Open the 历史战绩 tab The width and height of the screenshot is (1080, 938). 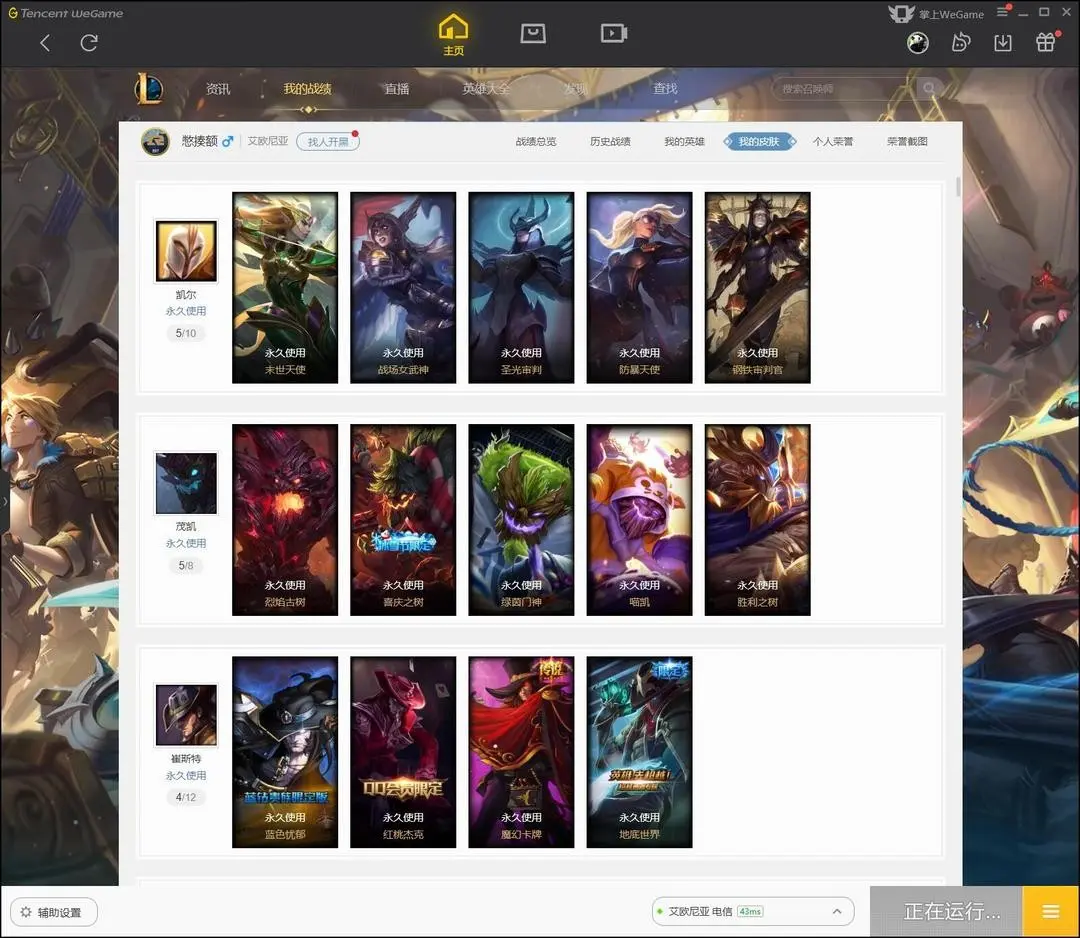click(x=610, y=142)
